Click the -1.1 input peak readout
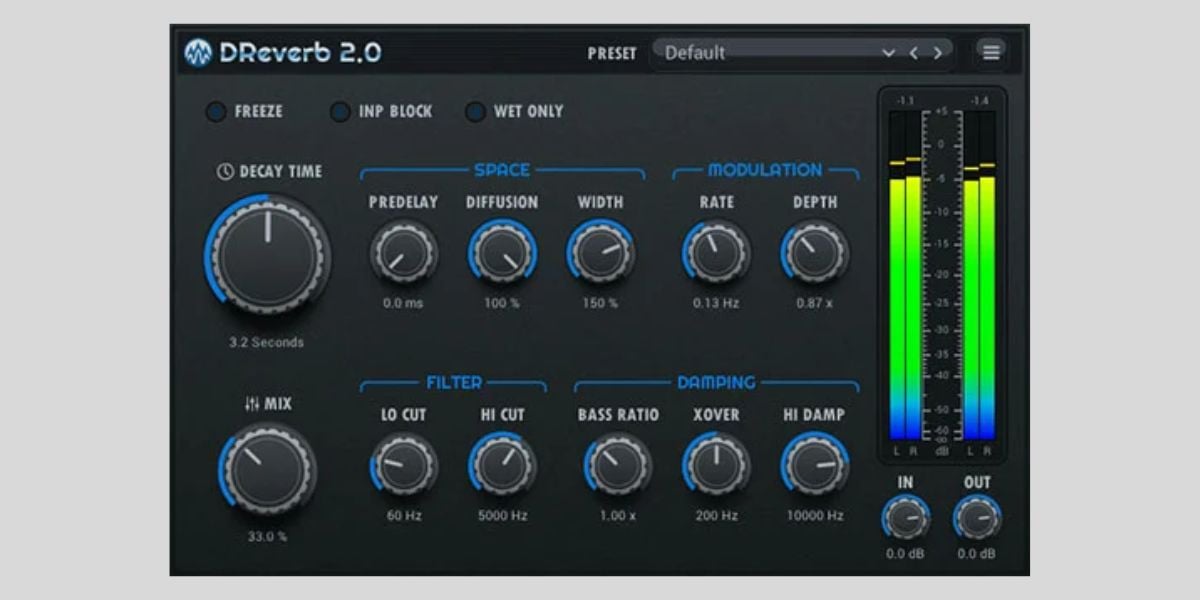The height and width of the screenshot is (600, 1200). click(x=905, y=101)
